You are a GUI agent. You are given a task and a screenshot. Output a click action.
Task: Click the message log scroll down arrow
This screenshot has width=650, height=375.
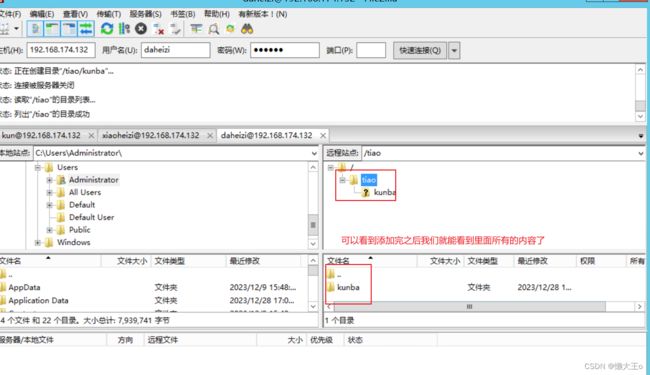(x=640, y=117)
